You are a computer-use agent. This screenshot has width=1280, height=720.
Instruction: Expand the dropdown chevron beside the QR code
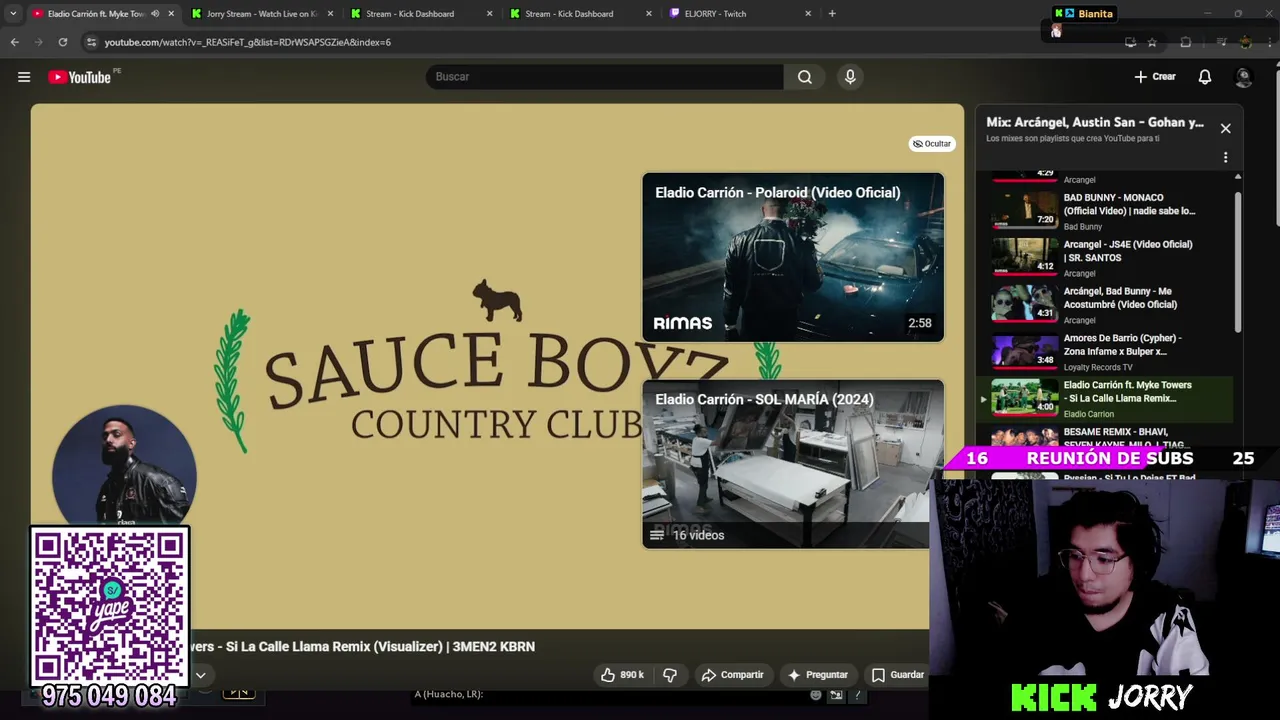point(200,675)
